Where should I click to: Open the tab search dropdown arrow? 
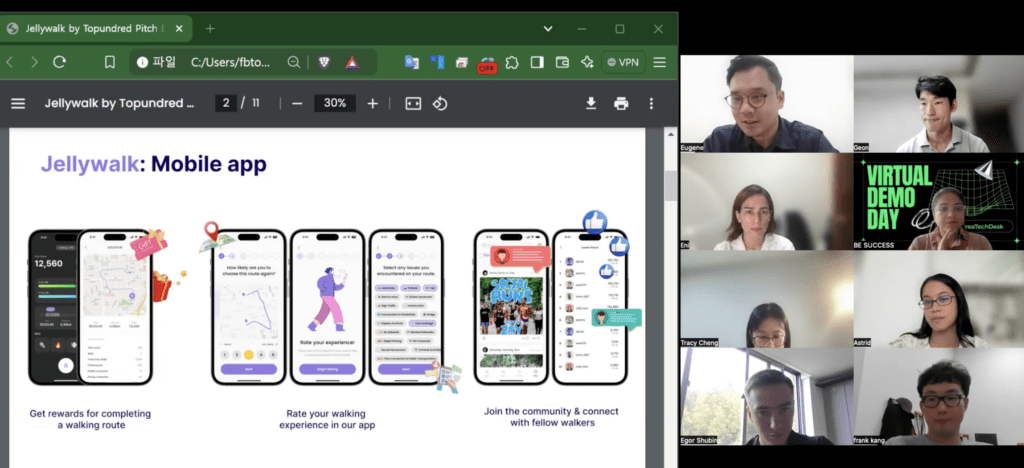[x=548, y=29]
